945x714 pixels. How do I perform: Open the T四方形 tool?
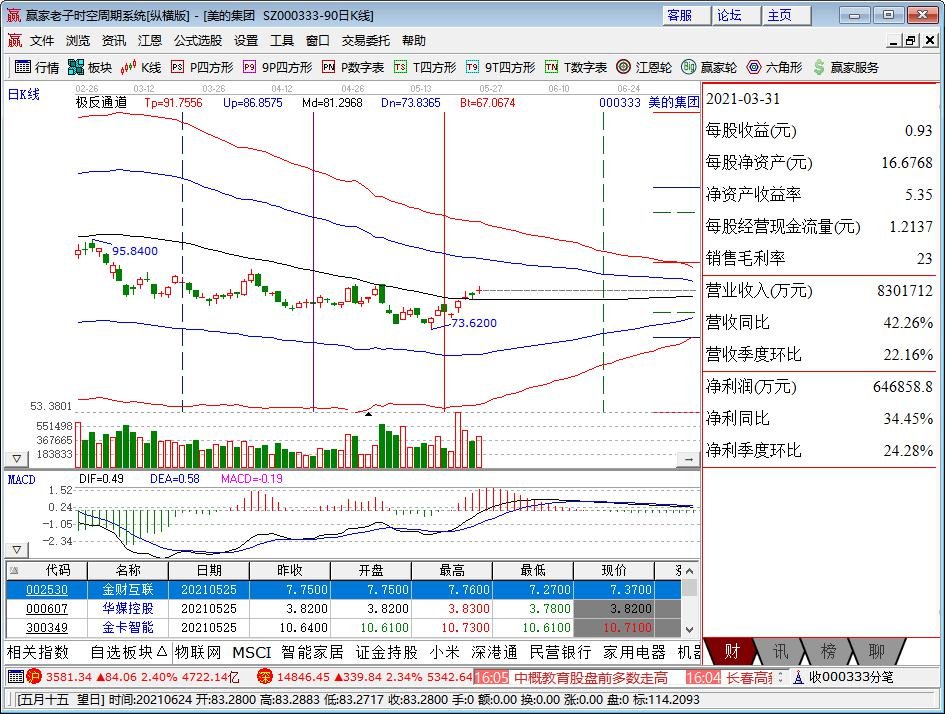click(x=425, y=67)
